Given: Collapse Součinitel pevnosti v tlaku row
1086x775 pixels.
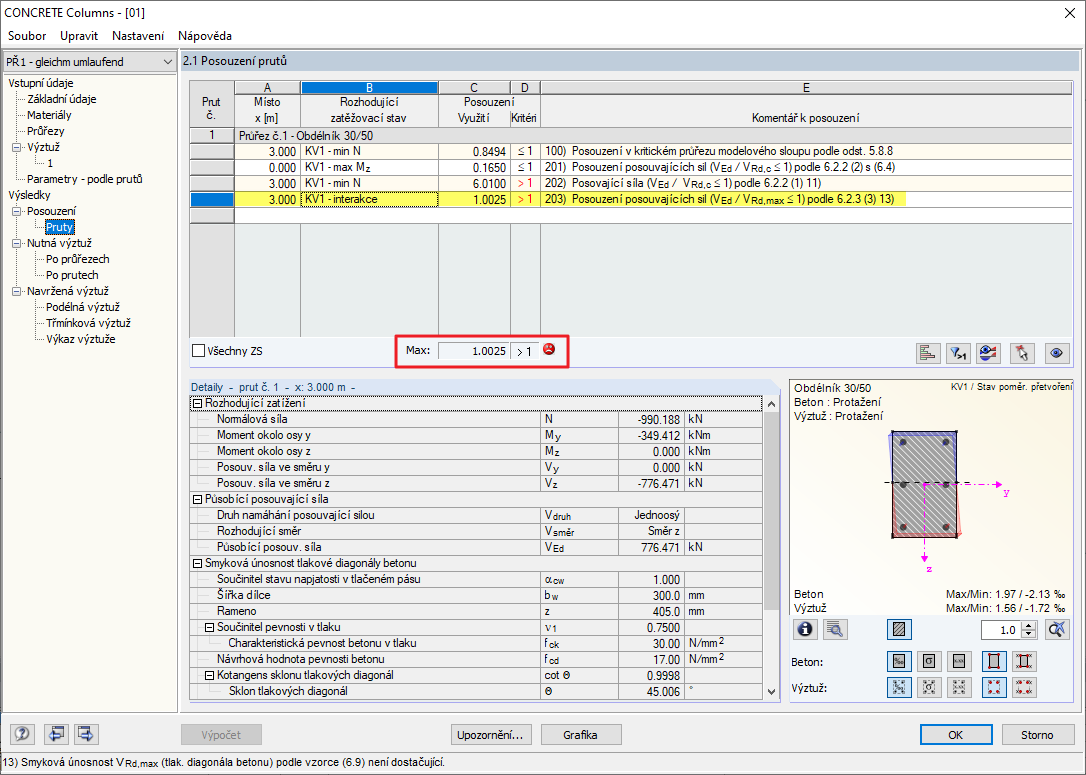Looking at the screenshot, I should point(209,627).
